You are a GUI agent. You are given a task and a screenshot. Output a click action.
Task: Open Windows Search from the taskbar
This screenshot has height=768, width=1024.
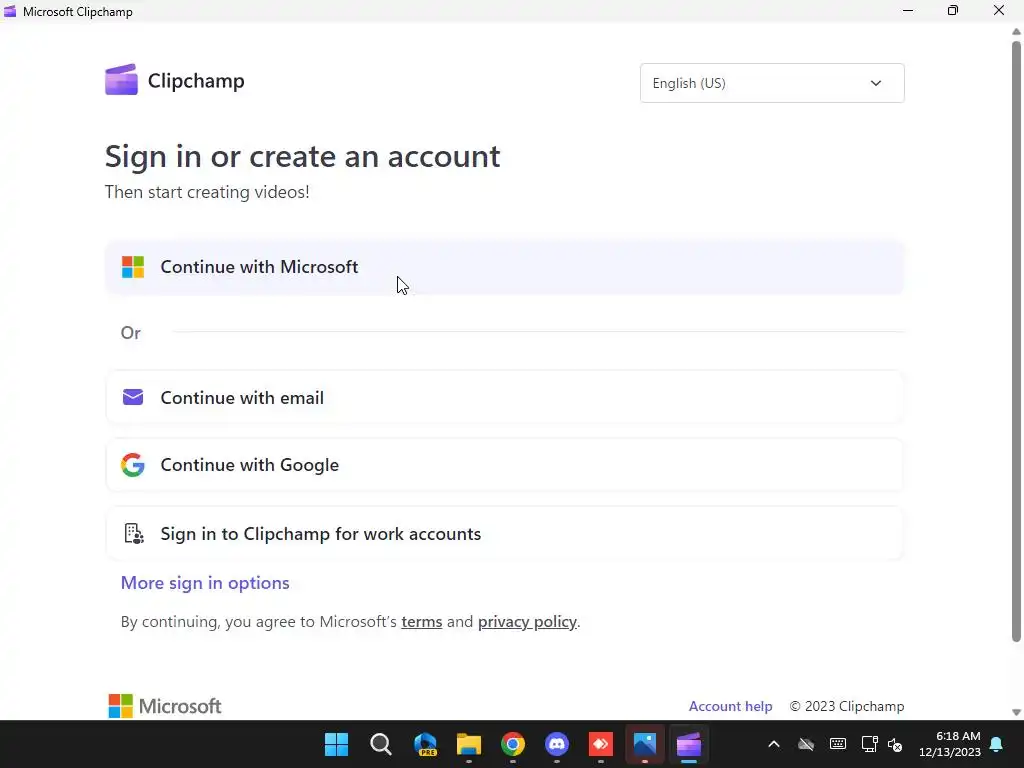click(381, 744)
